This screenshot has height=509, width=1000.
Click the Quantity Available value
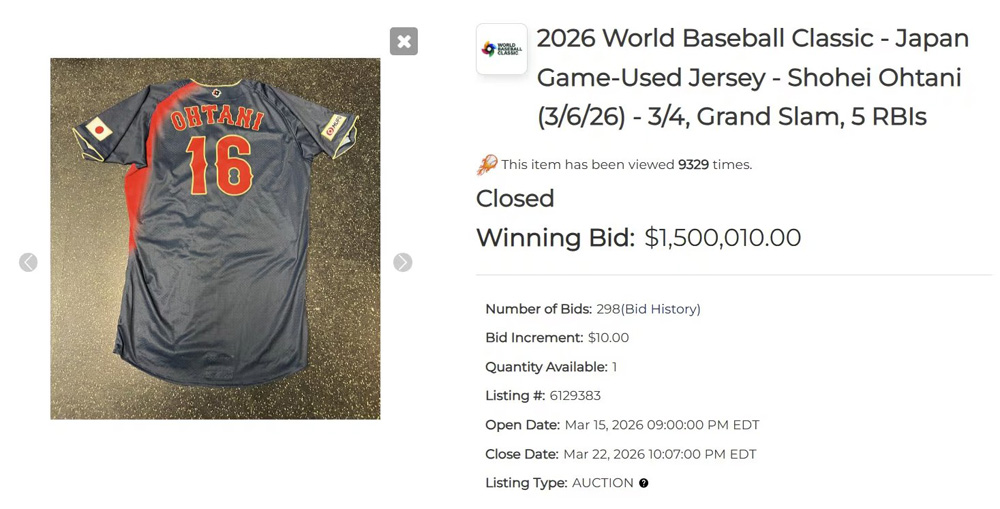(x=615, y=367)
